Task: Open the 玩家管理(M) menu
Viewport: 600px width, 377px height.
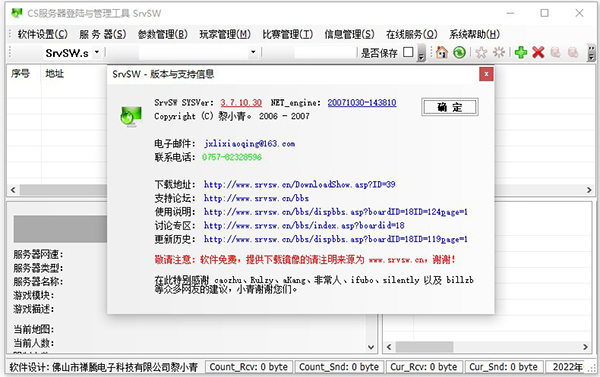Action: pos(225,34)
